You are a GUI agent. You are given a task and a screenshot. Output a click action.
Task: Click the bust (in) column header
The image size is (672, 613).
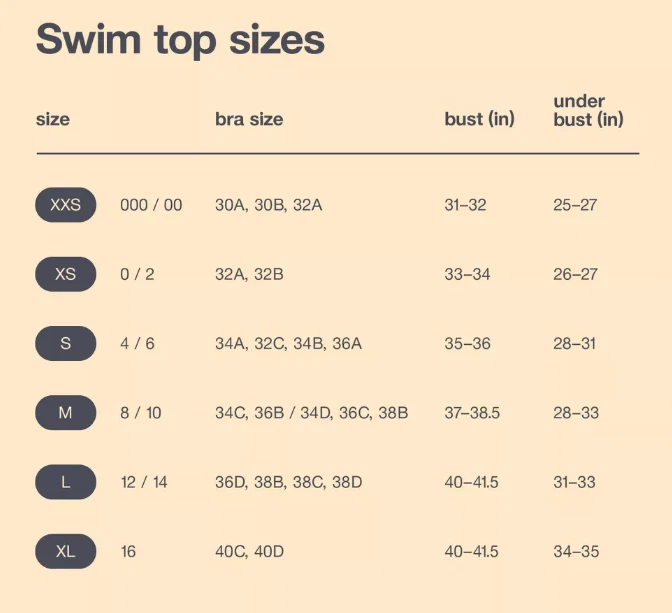[479, 119]
